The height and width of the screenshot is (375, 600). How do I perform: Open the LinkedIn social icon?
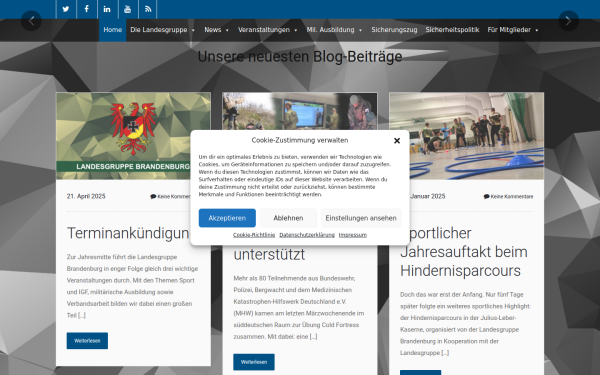tap(107, 9)
